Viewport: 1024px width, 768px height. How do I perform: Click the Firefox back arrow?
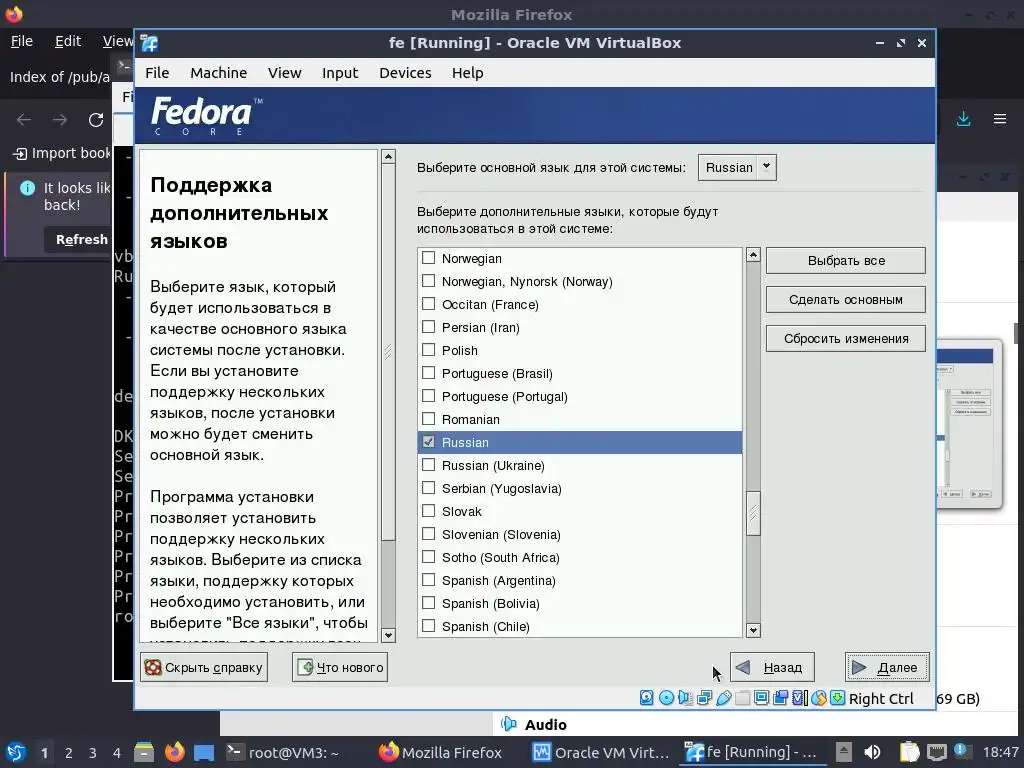(24, 120)
